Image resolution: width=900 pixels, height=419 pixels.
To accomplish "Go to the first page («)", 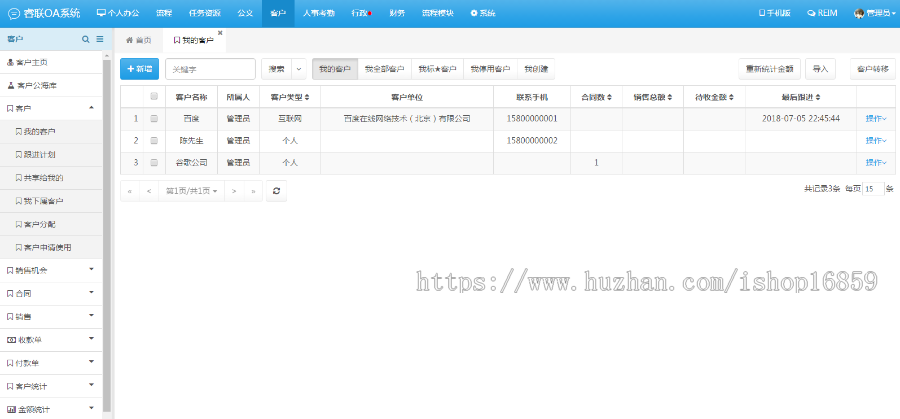I will pos(130,191).
